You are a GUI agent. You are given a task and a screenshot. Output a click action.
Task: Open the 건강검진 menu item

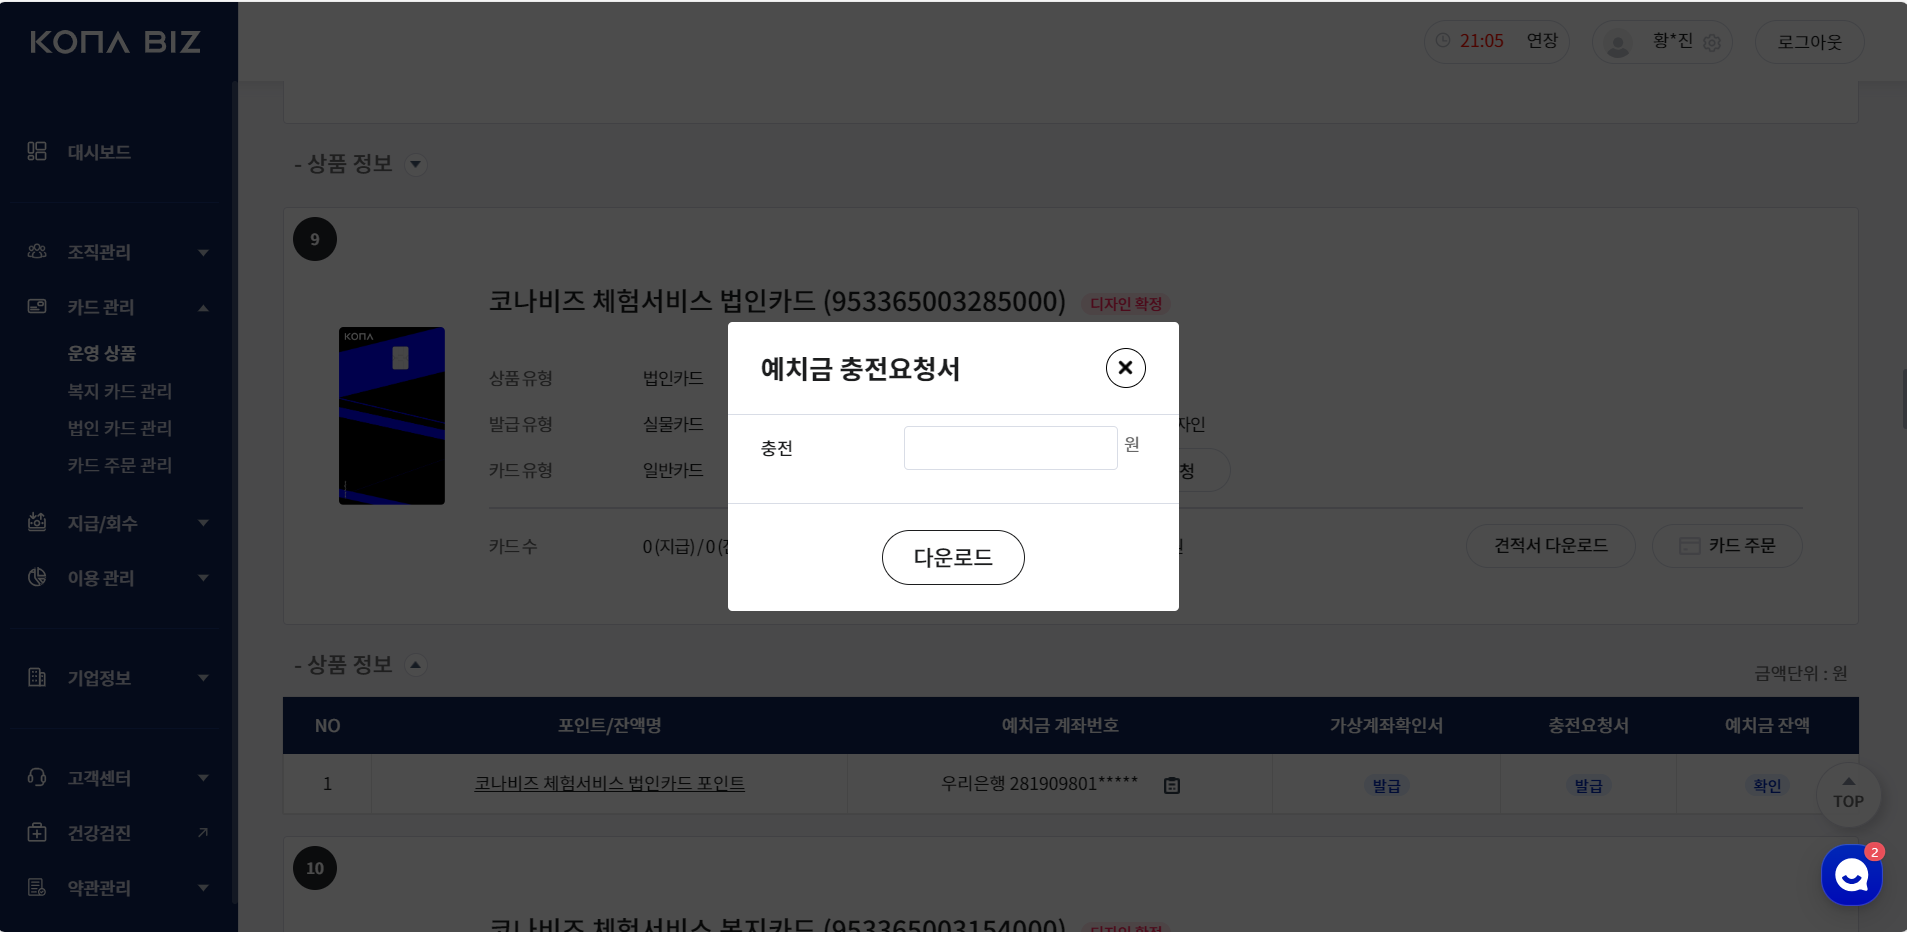(99, 833)
